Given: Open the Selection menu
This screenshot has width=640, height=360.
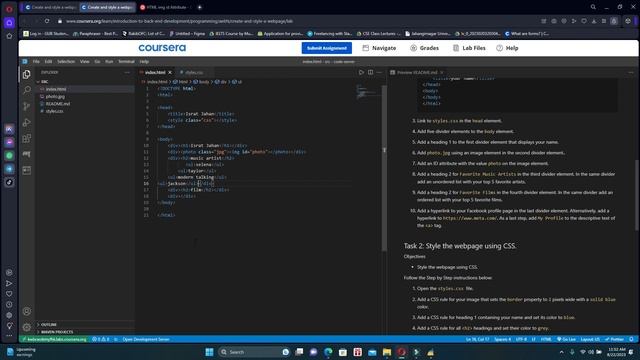Looking at the screenshot, I should [66, 62].
